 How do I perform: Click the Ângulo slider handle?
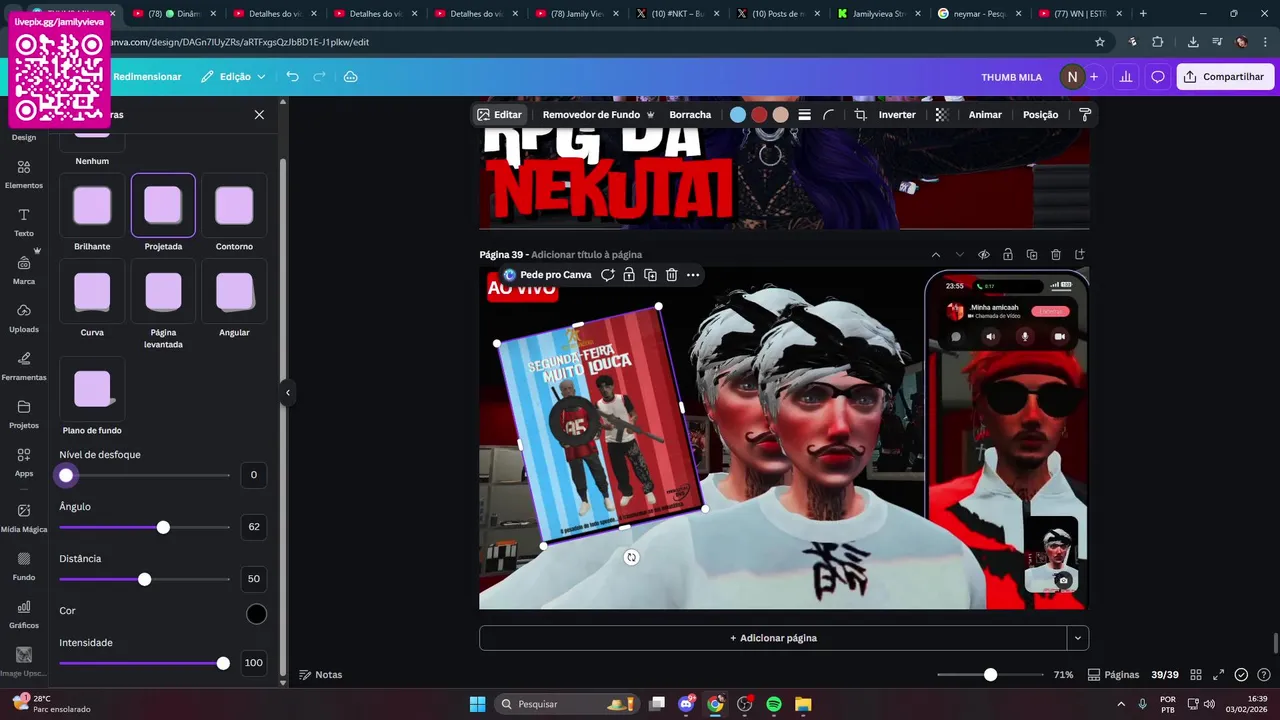(163, 527)
